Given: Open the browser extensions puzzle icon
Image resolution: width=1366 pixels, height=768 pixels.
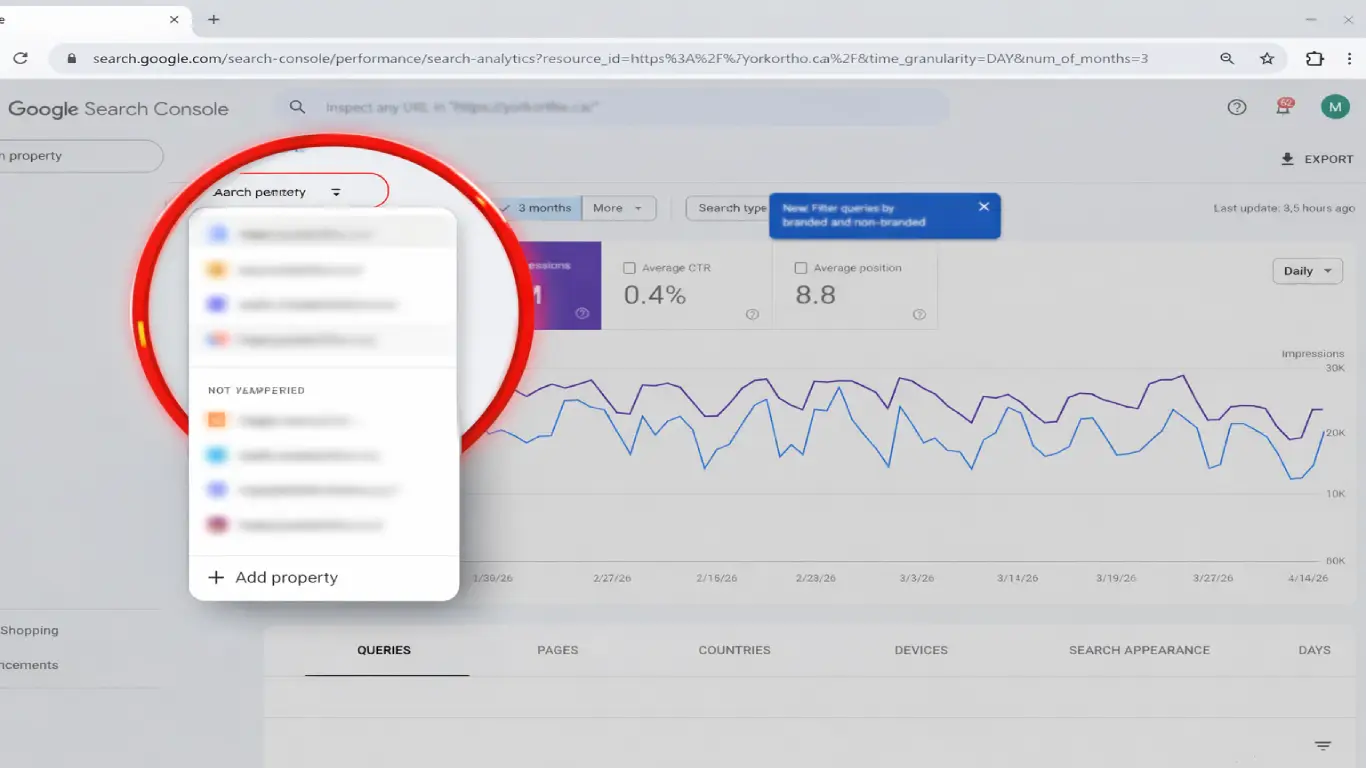Looking at the screenshot, I should click(1315, 59).
